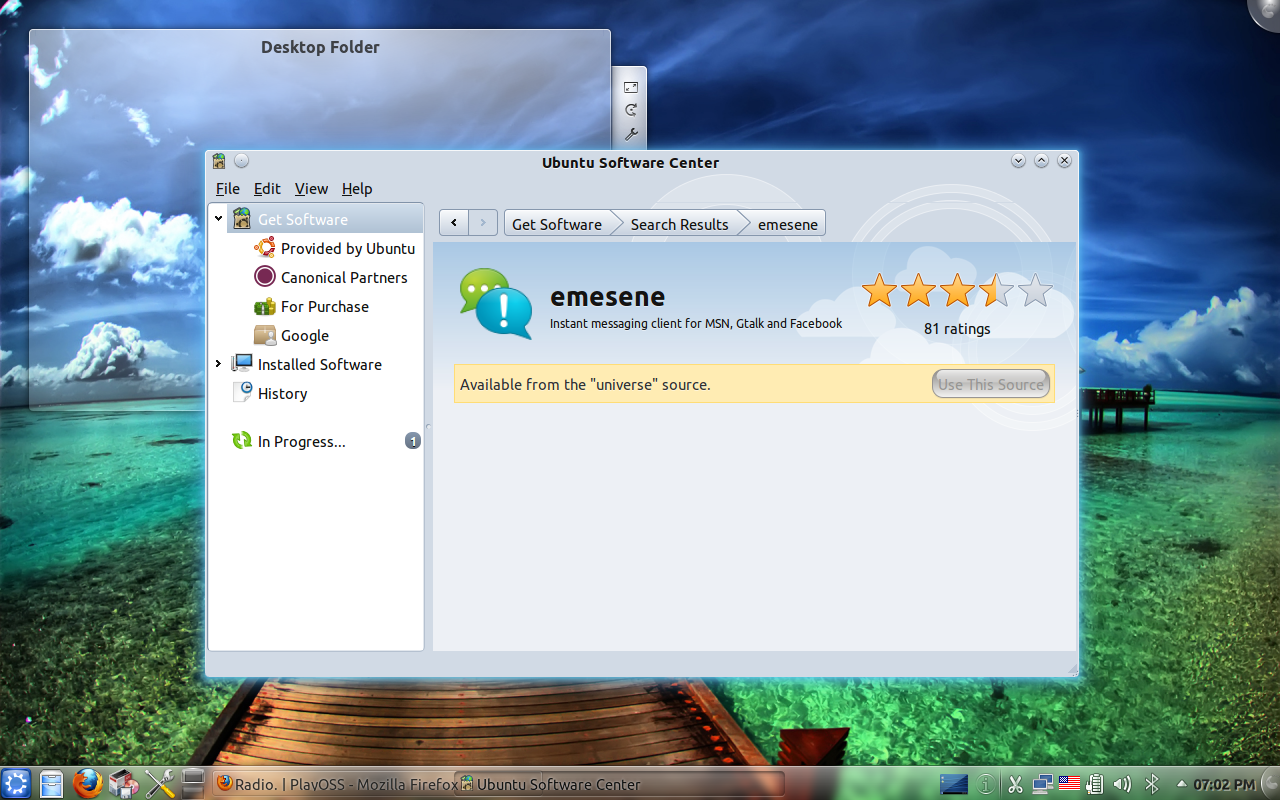Screen dimensions: 1280x800
Task: Click the Ubuntu Software Center window title
Action: point(630,162)
